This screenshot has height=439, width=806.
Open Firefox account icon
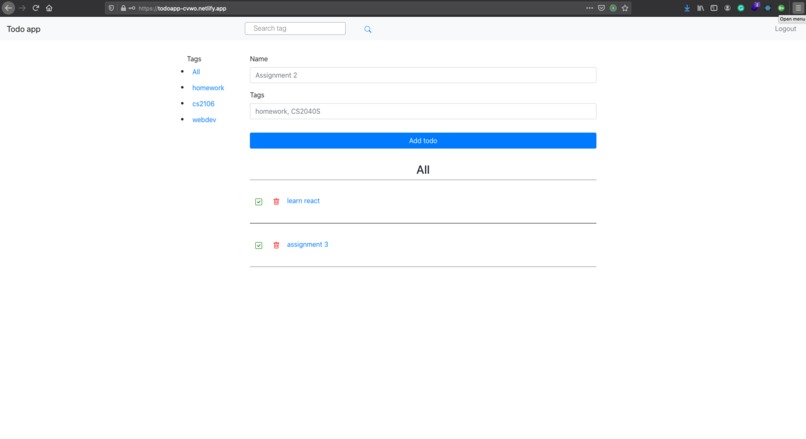tap(727, 8)
